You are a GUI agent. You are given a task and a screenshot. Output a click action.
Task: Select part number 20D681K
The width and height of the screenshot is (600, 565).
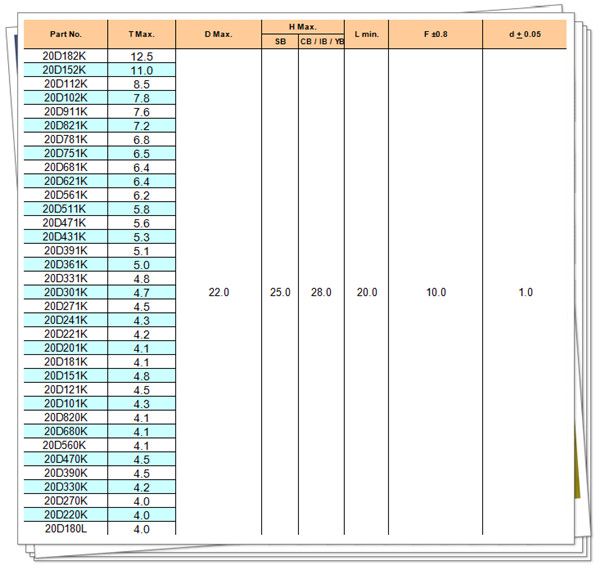tap(66, 167)
